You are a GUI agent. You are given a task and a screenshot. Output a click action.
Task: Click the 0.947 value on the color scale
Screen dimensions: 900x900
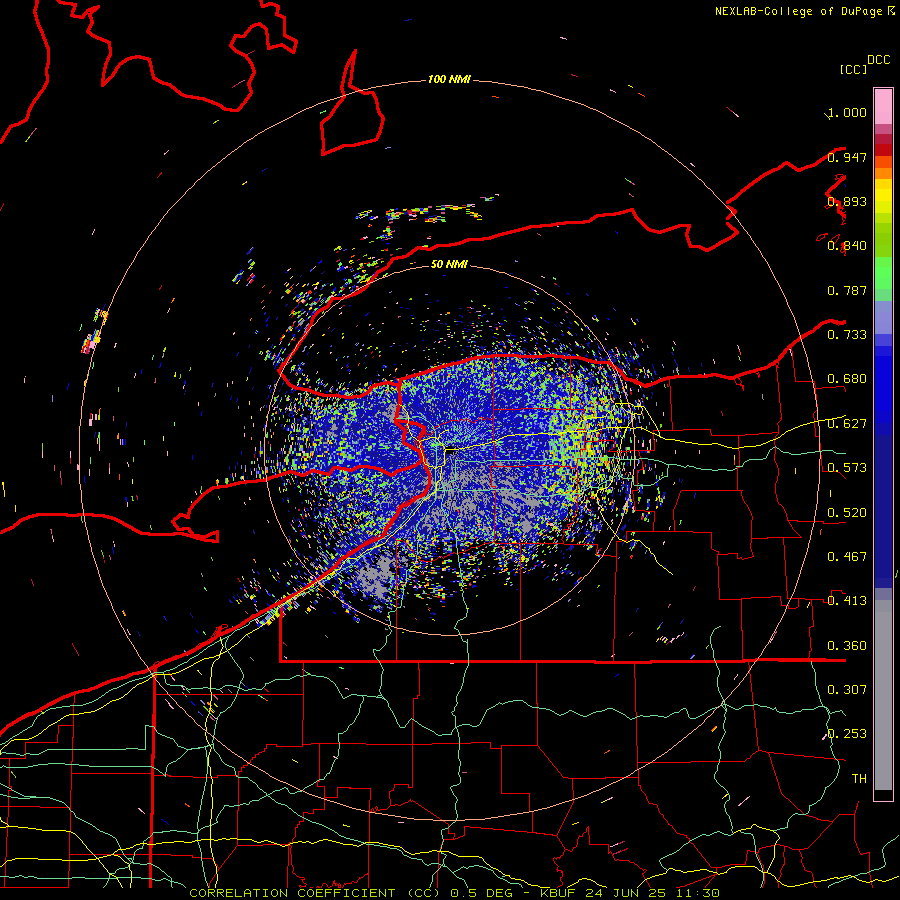[847, 157]
